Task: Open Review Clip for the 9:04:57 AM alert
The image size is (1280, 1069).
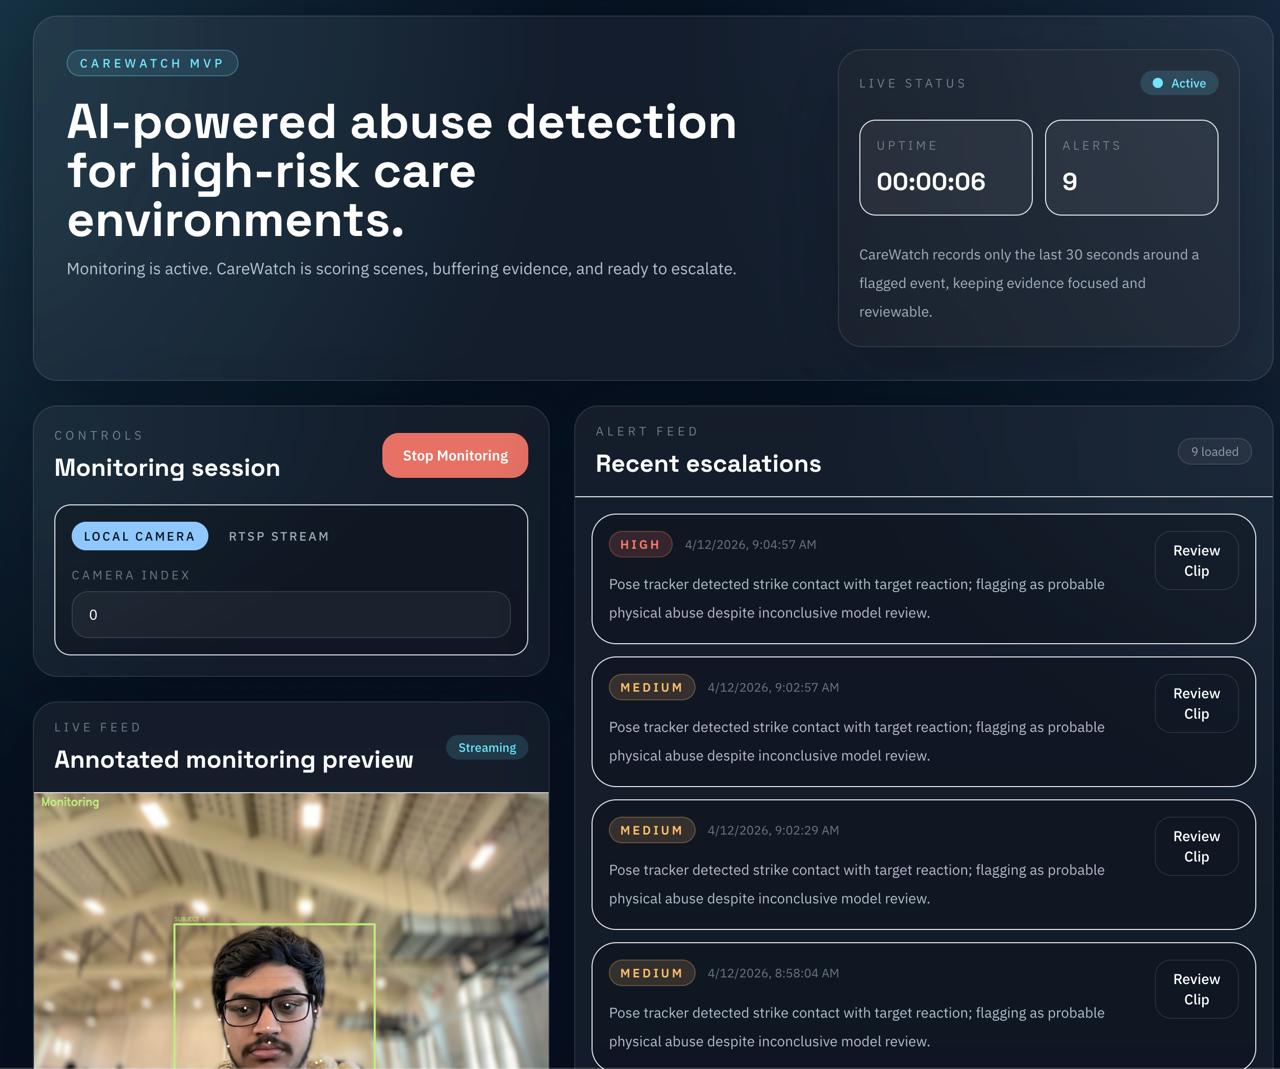Action: (1196, 561)
